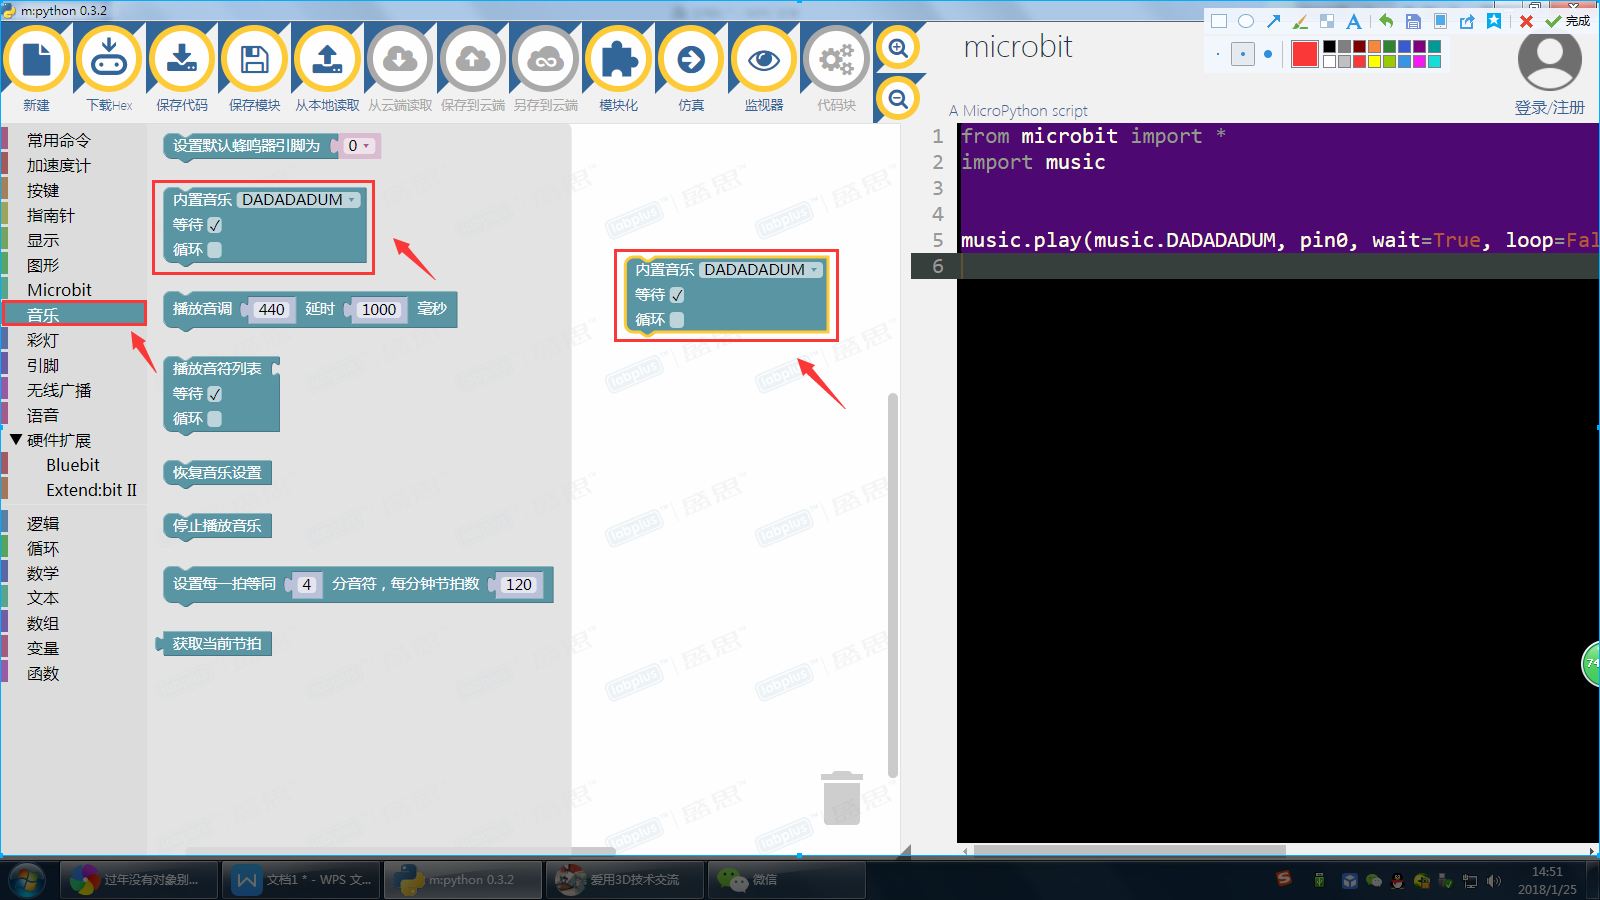Image resolution: width=1600 pixels, height=900 pixels.
Task: Click the 120 beats-per-minute field
Action: [519, 585]
